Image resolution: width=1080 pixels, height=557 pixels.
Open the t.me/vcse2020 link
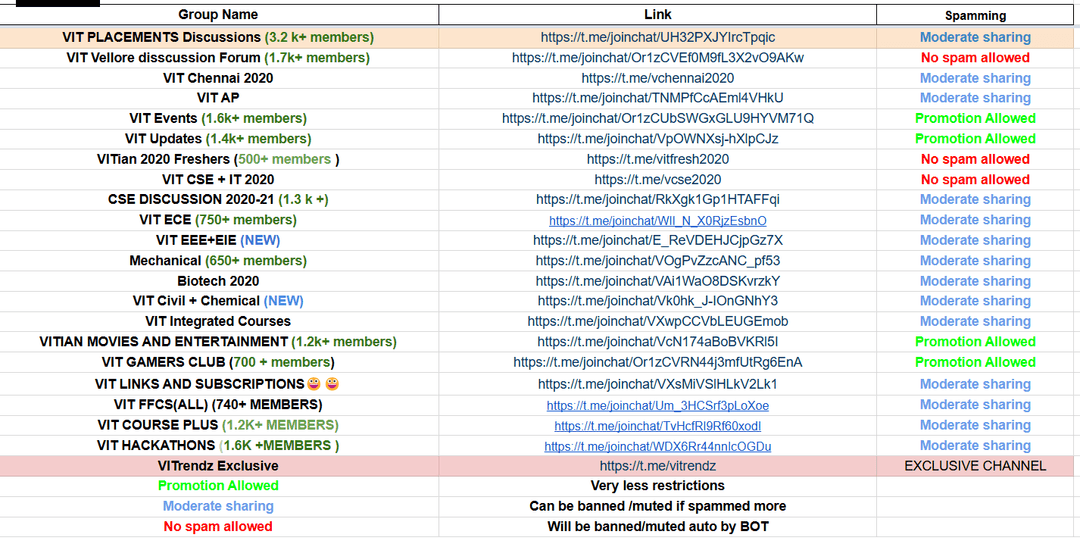(658, 180)
